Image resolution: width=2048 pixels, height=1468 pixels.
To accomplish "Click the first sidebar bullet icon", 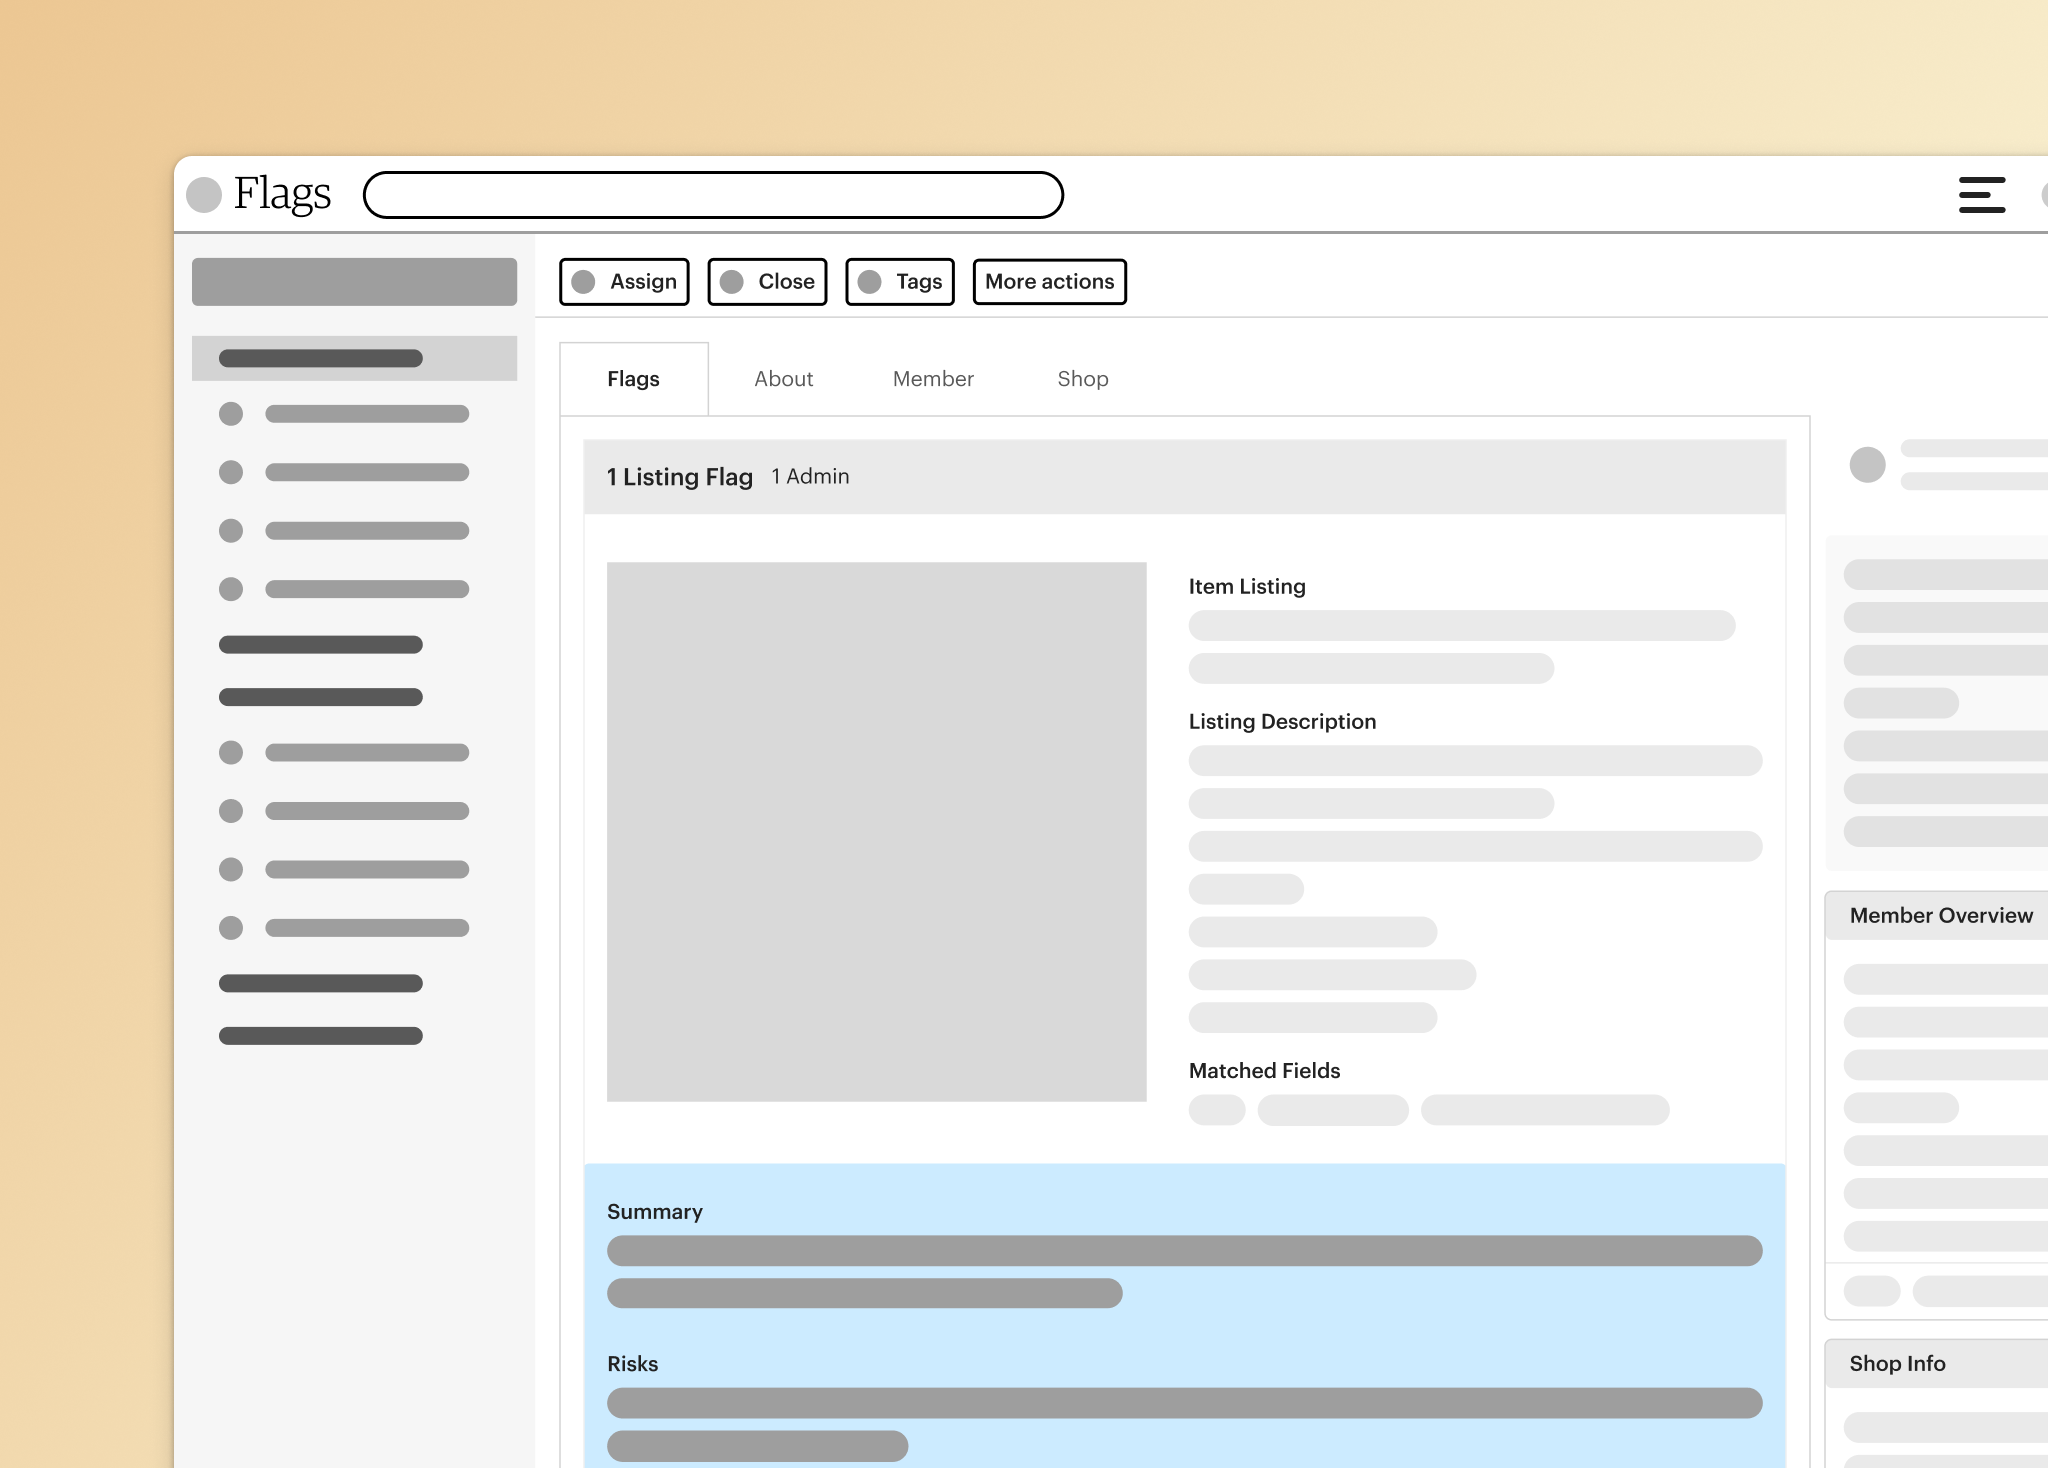I will pos(231,414).
